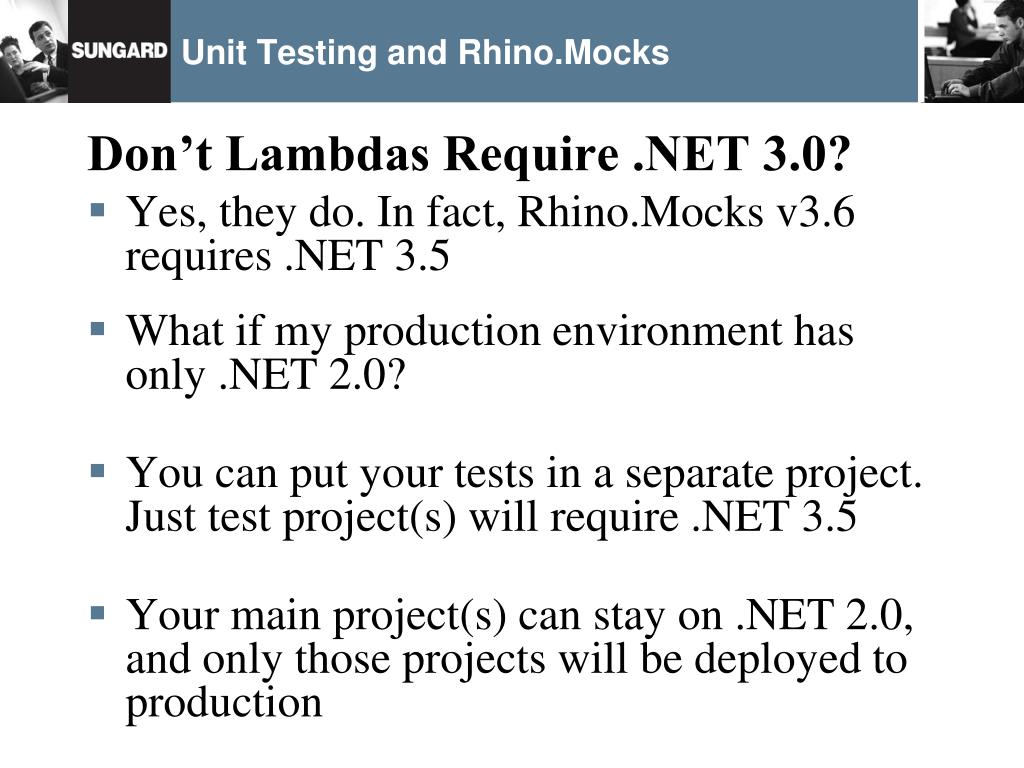This screenshot has width=1024, height=768.
Task: Click the final word "production" on the slide
Action: (224, 704)
